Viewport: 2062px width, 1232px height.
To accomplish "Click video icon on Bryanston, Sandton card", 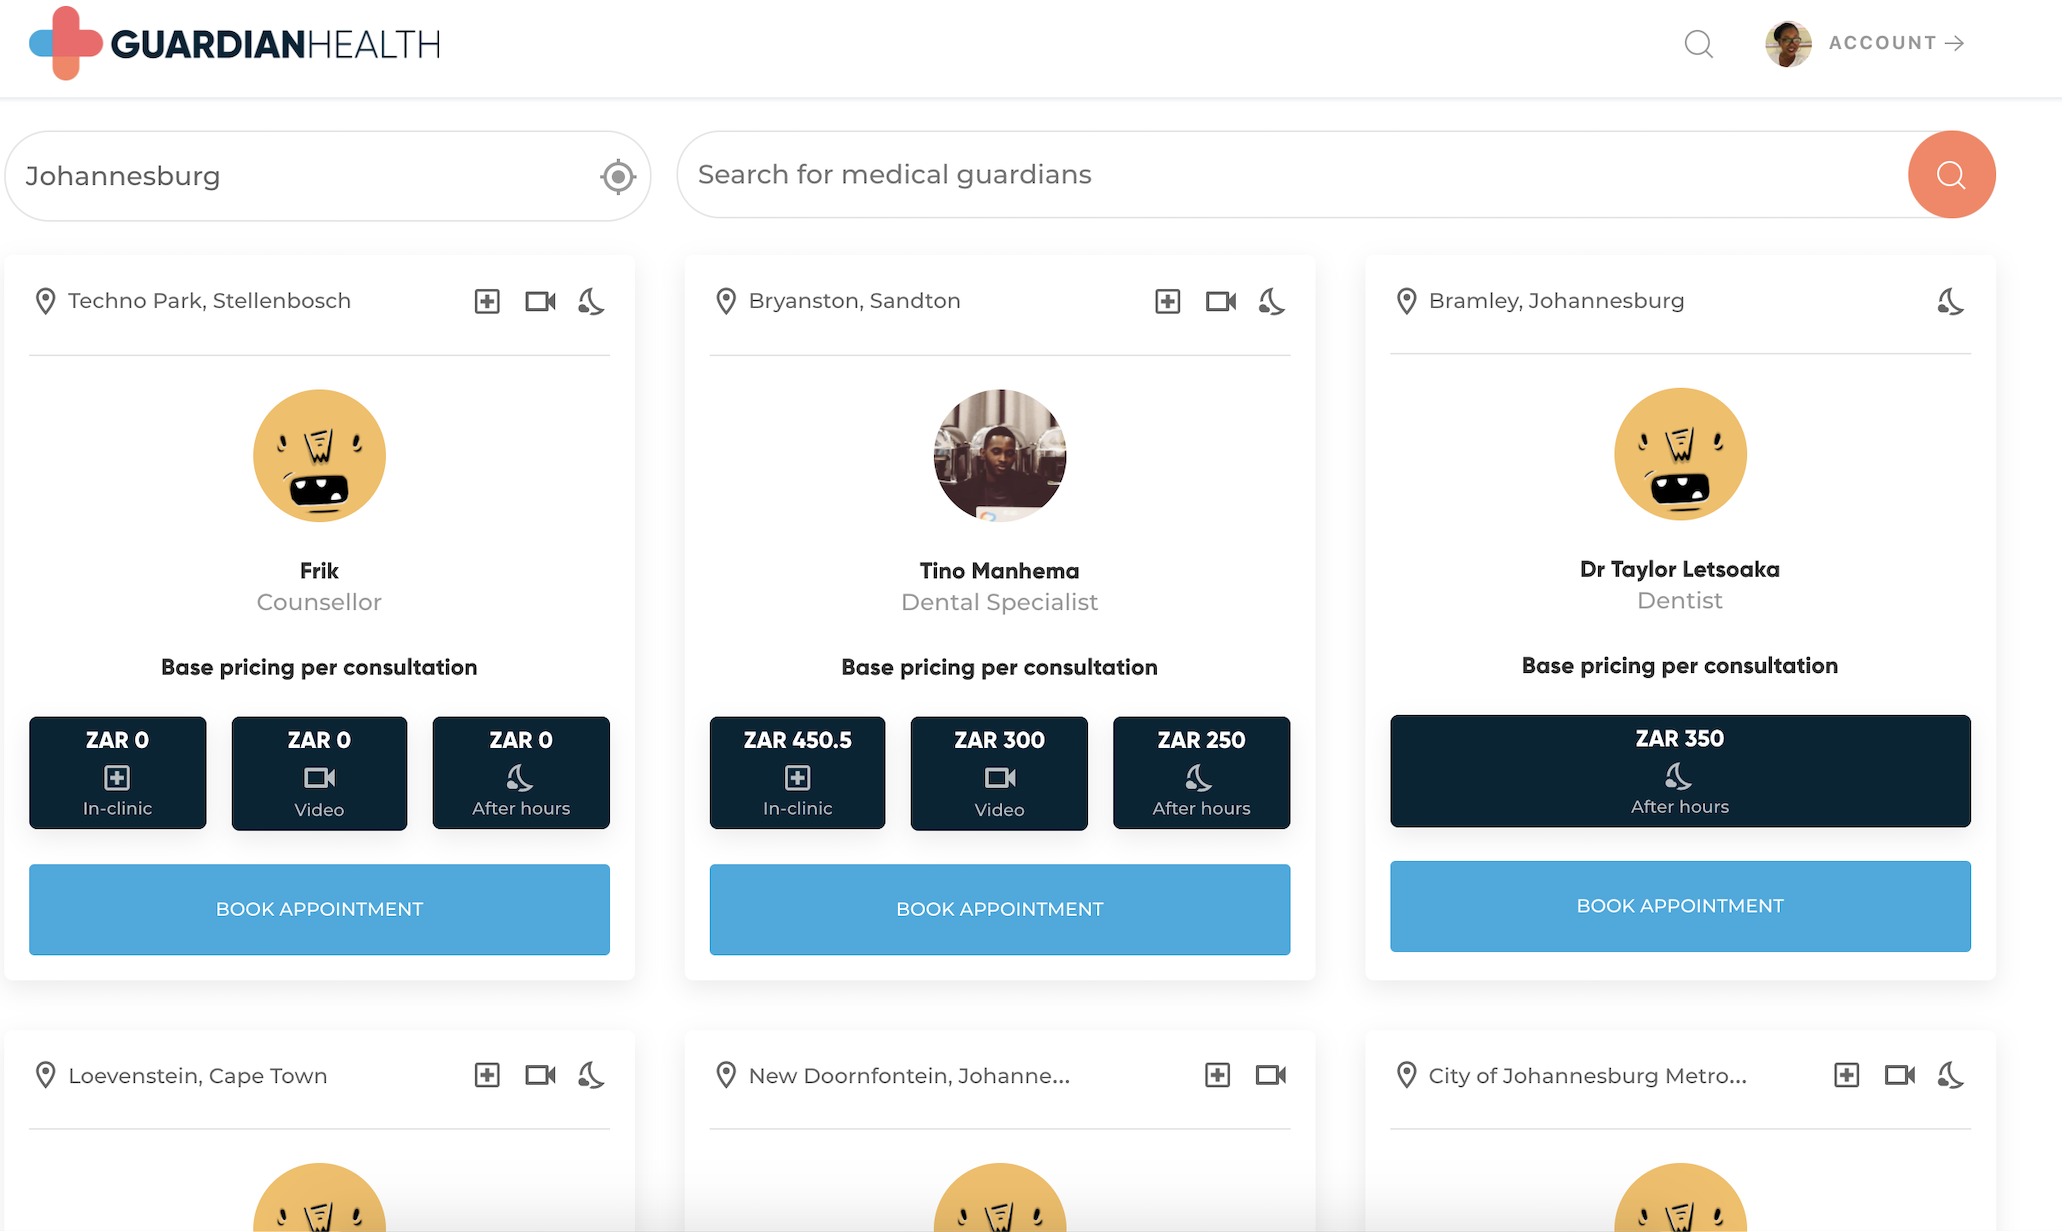I will pyautogui.click(x=1220, y=301).
